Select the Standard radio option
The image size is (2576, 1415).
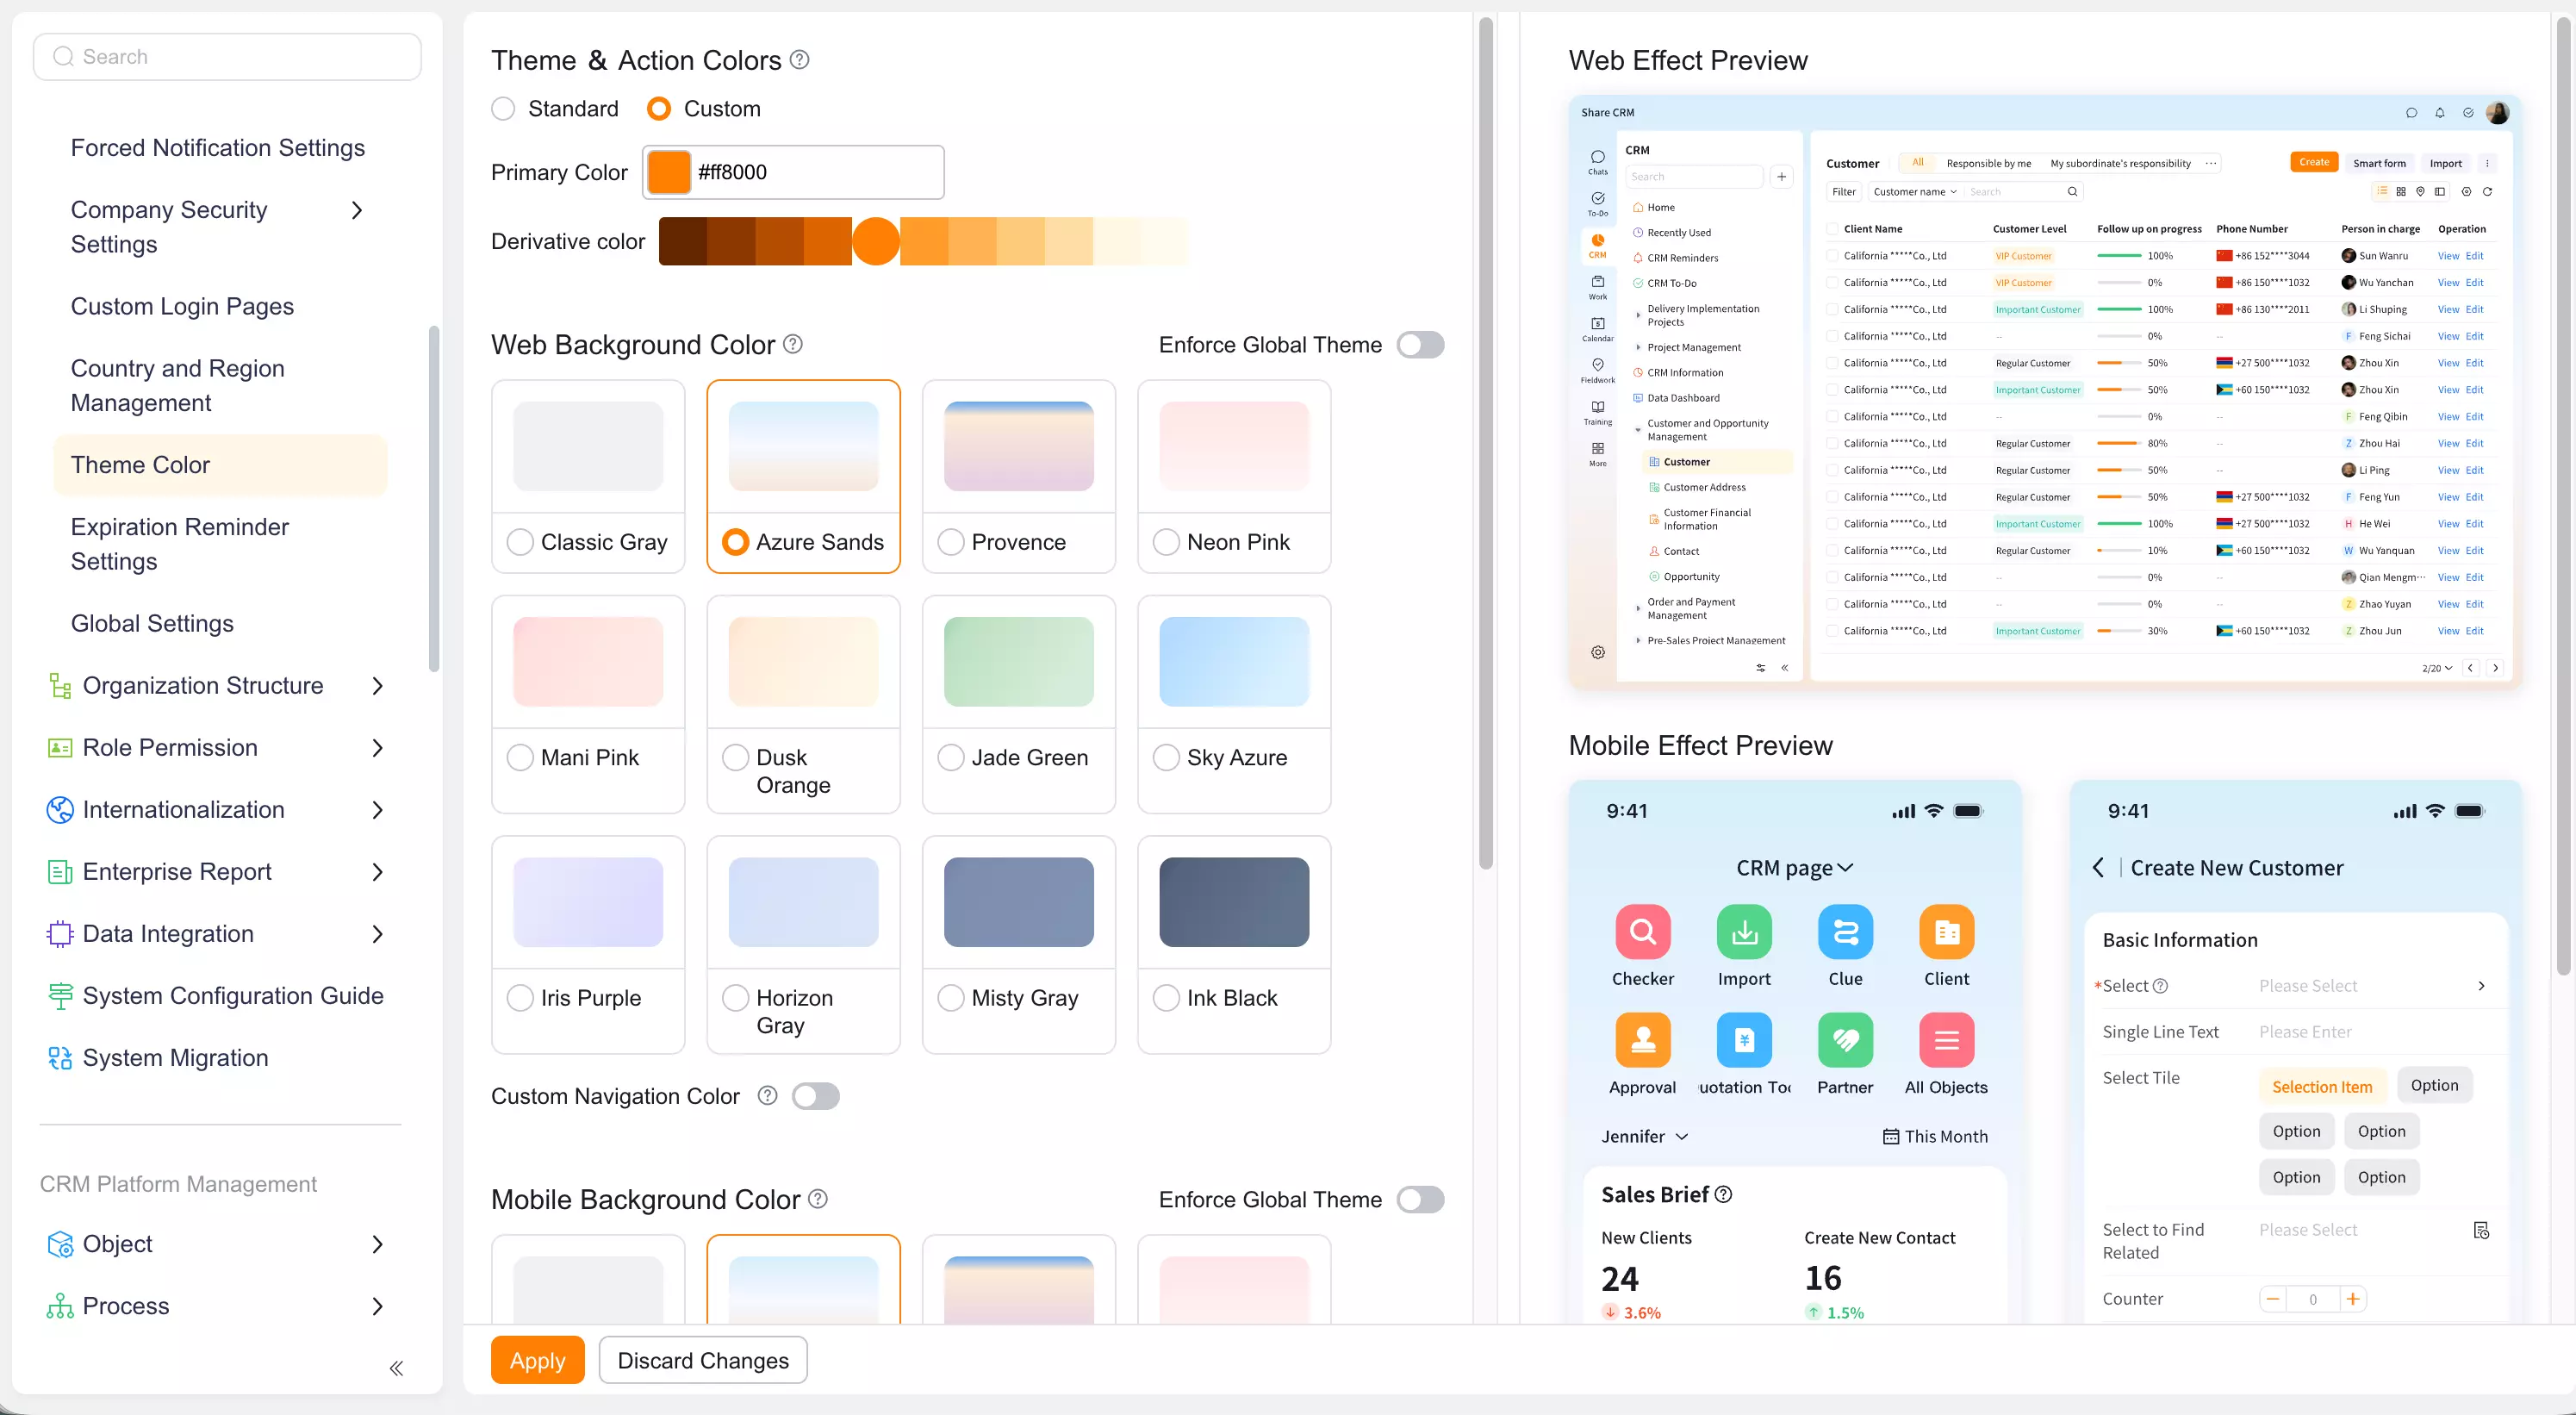click(503, 108)
